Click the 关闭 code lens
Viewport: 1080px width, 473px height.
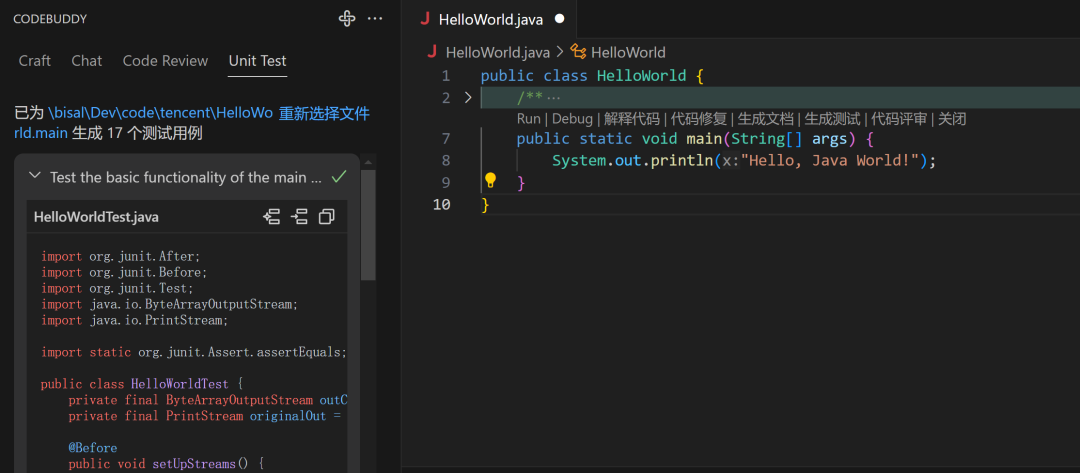(x=952, y=119)
